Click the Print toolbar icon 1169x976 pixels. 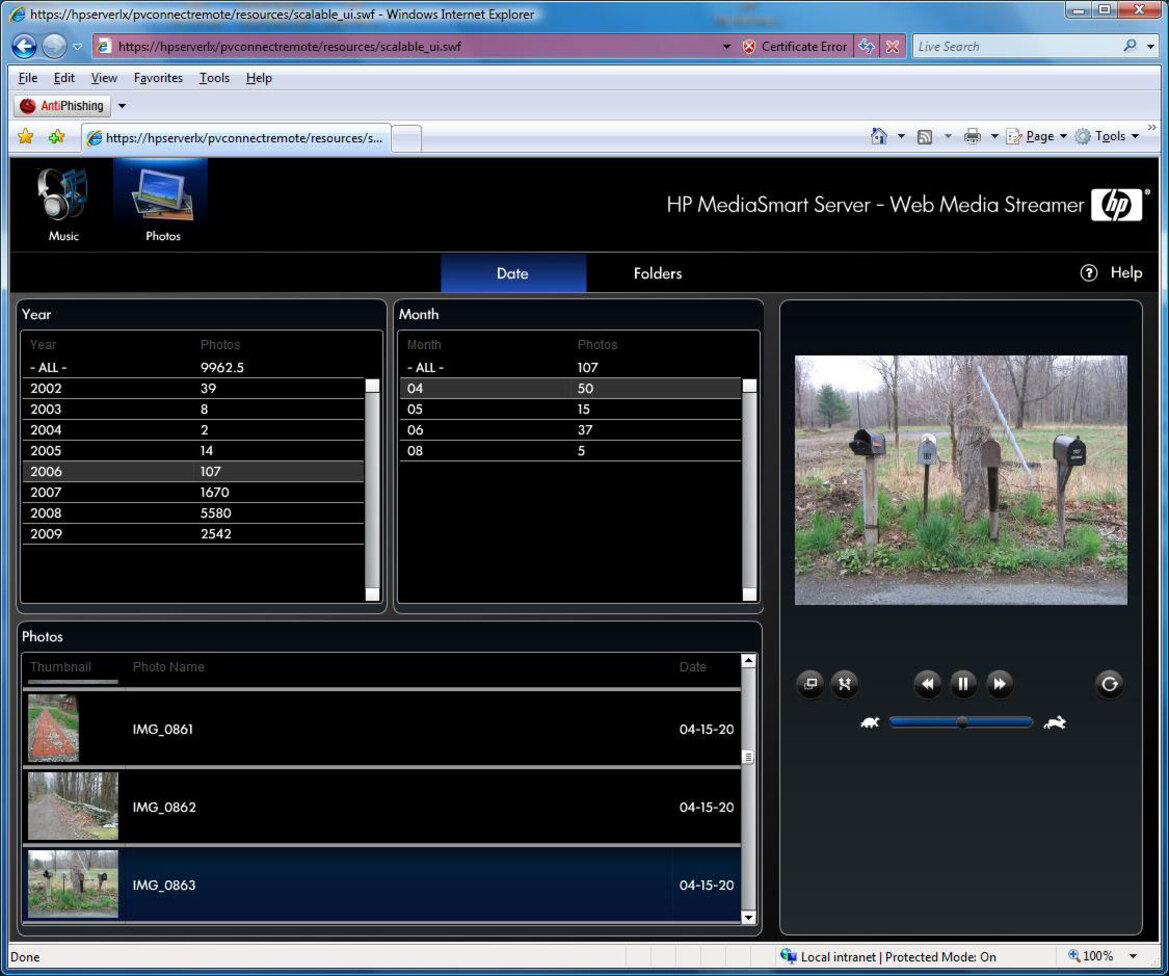pyautogui.click(x=972, y=136)
